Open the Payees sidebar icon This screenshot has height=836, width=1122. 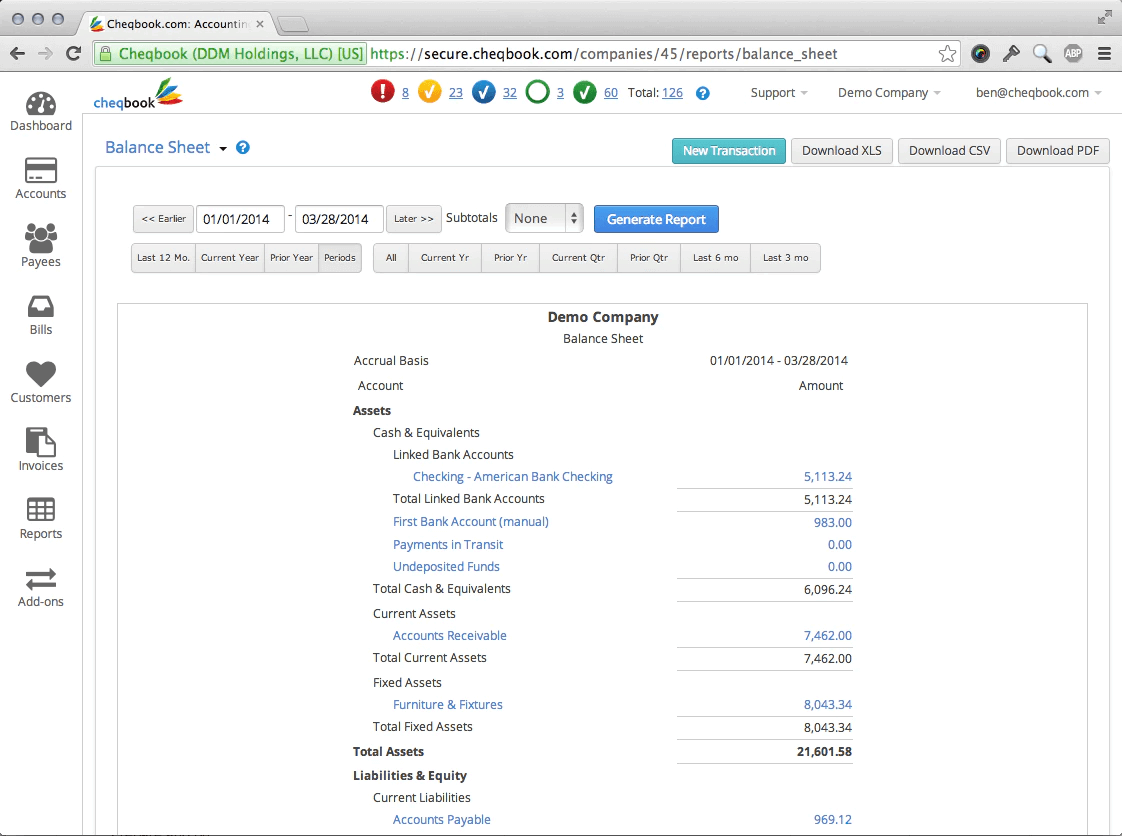(41, 238)
